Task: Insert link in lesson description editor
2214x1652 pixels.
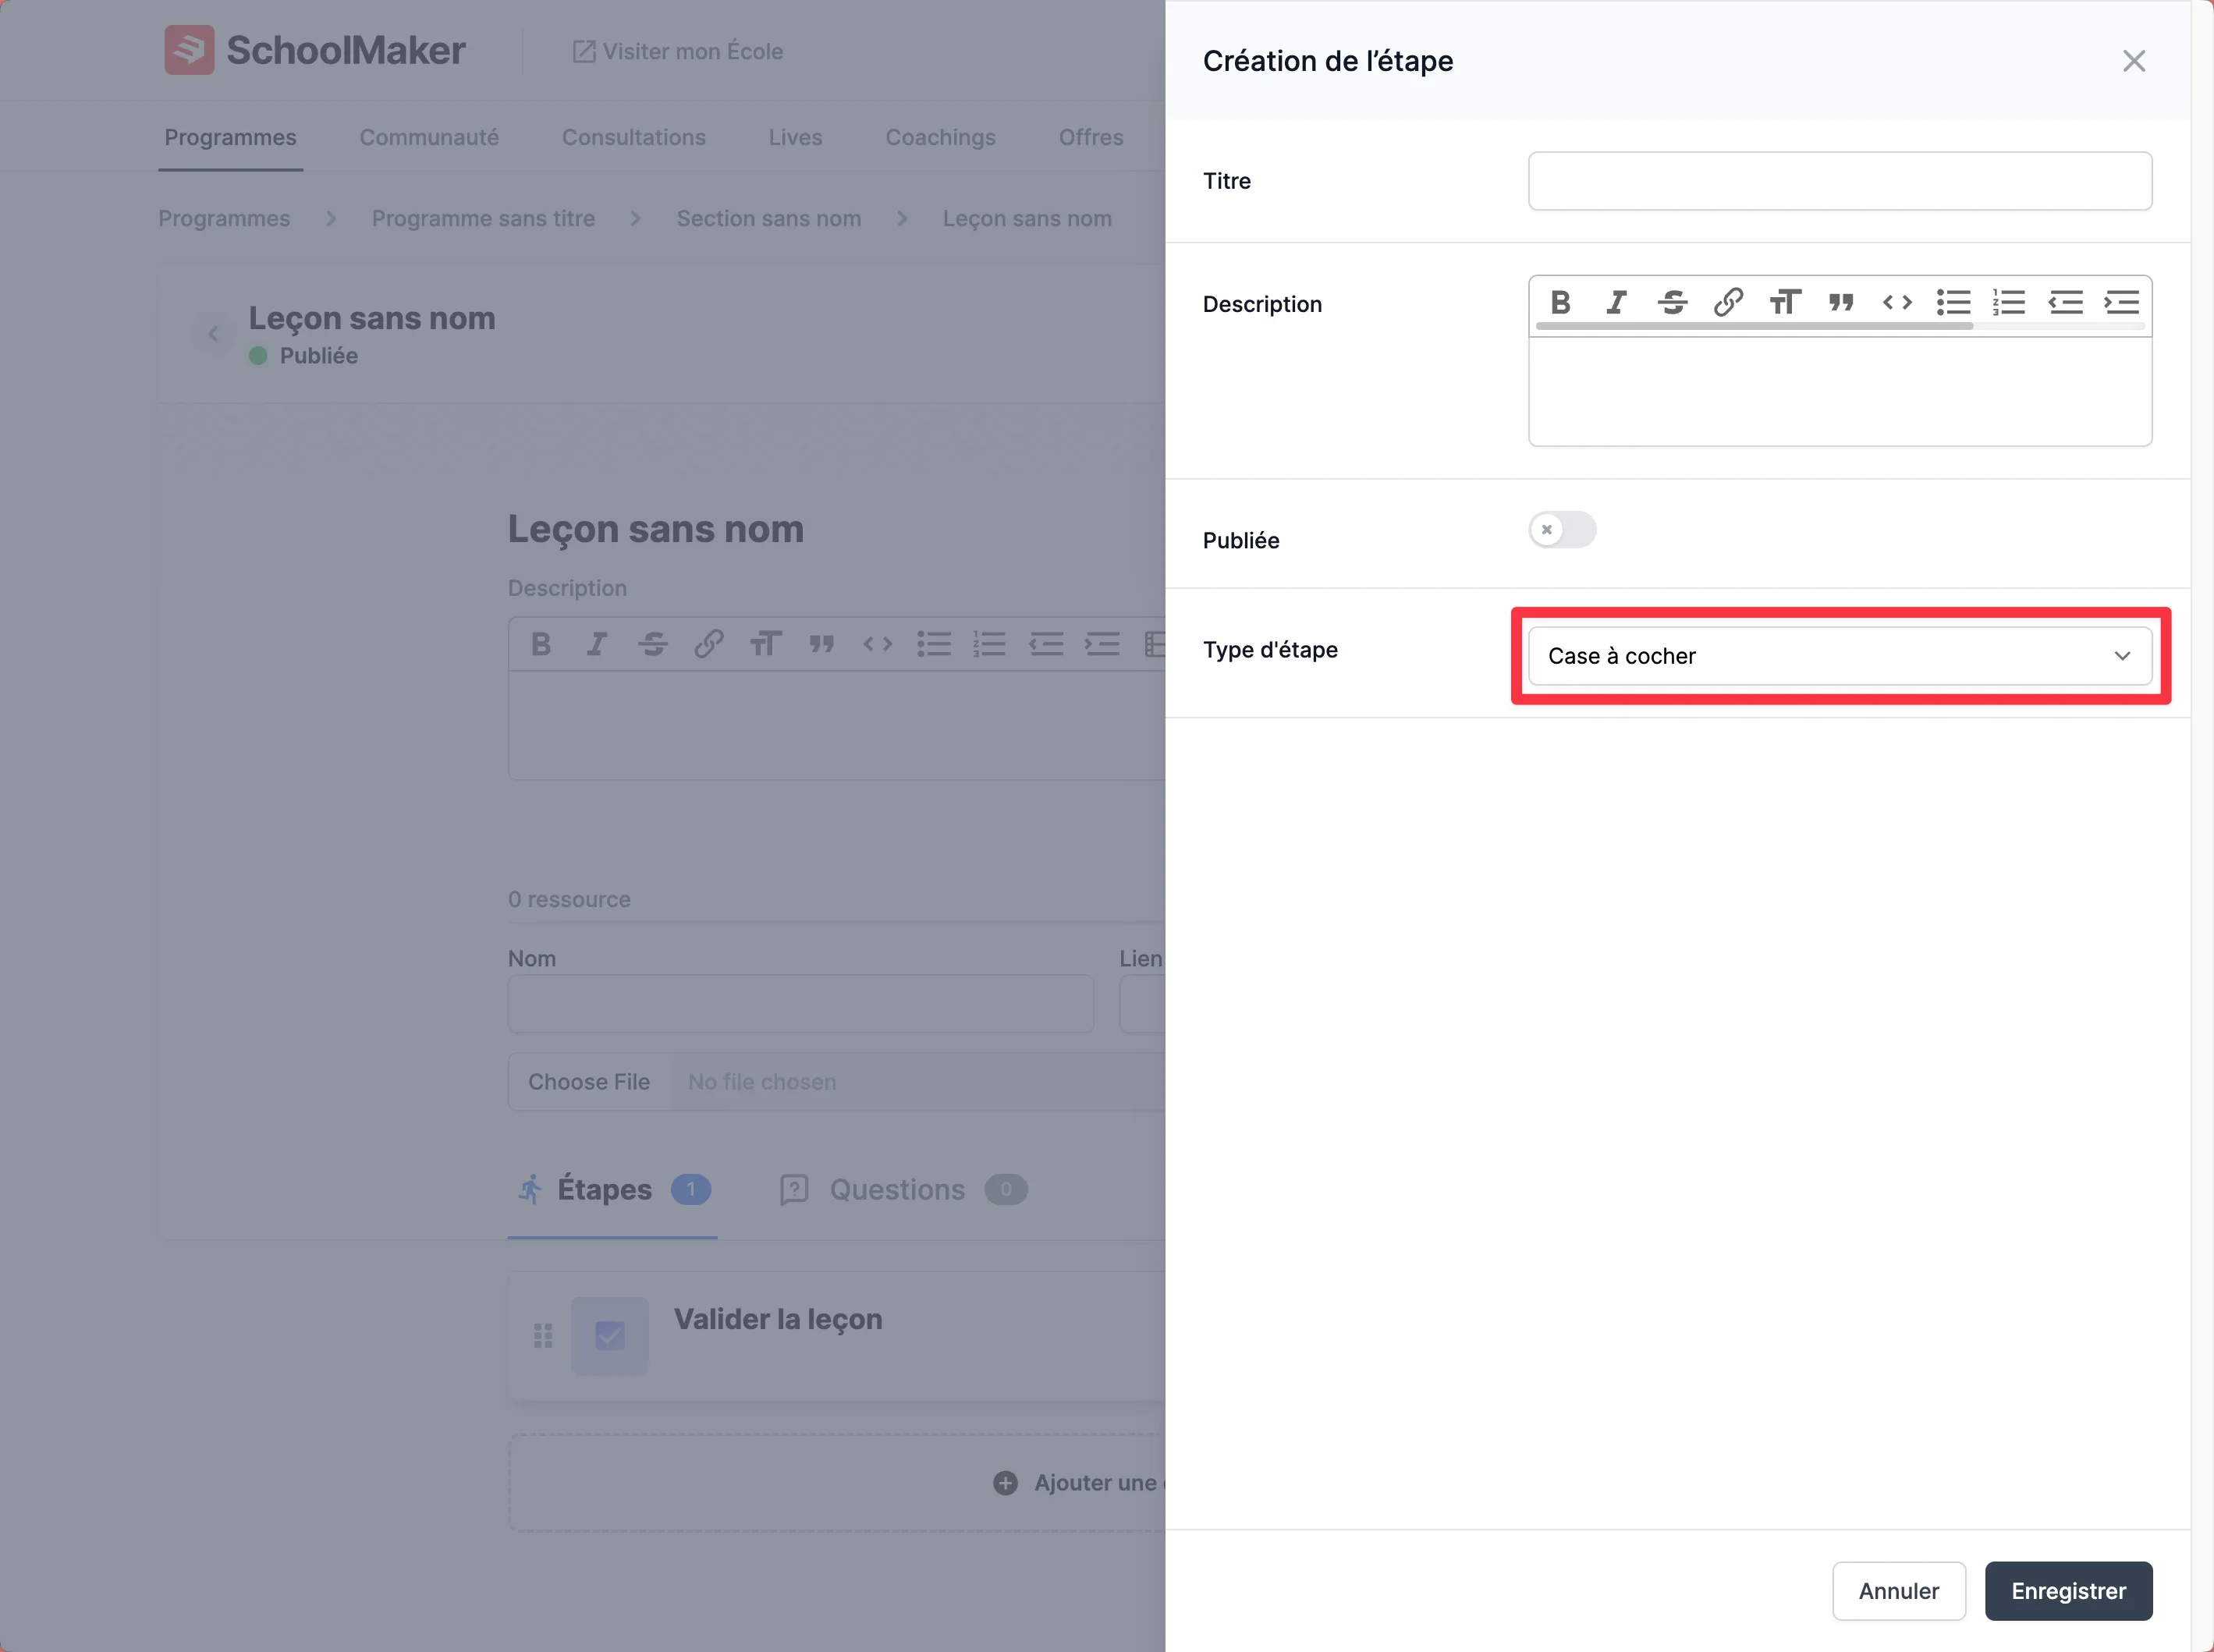Action: pyautogui.click(x=709, y=644)
